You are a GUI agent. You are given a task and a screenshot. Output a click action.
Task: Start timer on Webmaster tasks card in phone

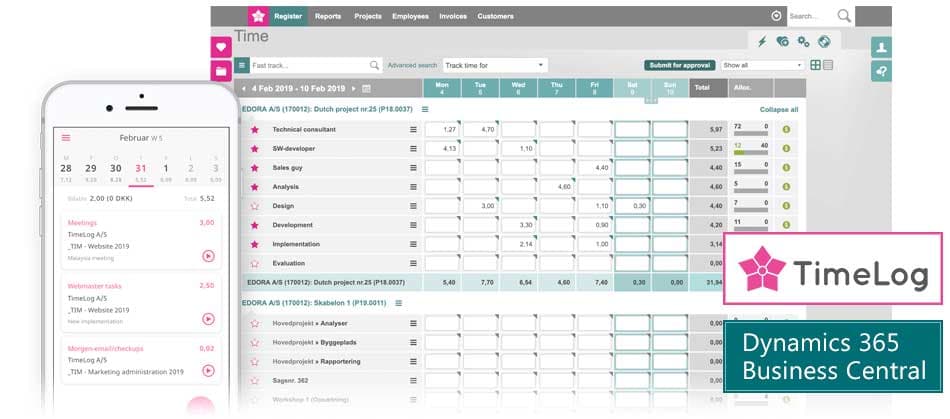208,319
